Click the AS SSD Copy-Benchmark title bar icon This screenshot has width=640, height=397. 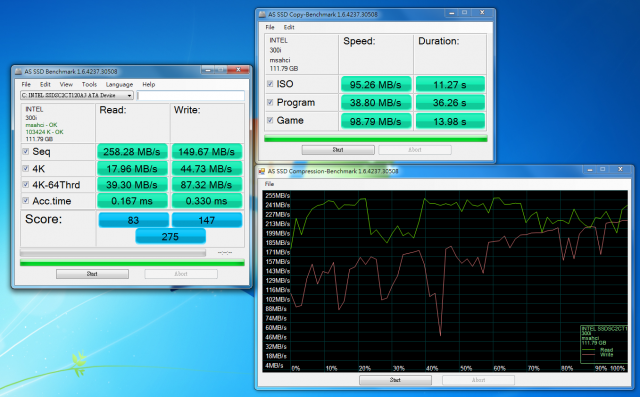262,15
